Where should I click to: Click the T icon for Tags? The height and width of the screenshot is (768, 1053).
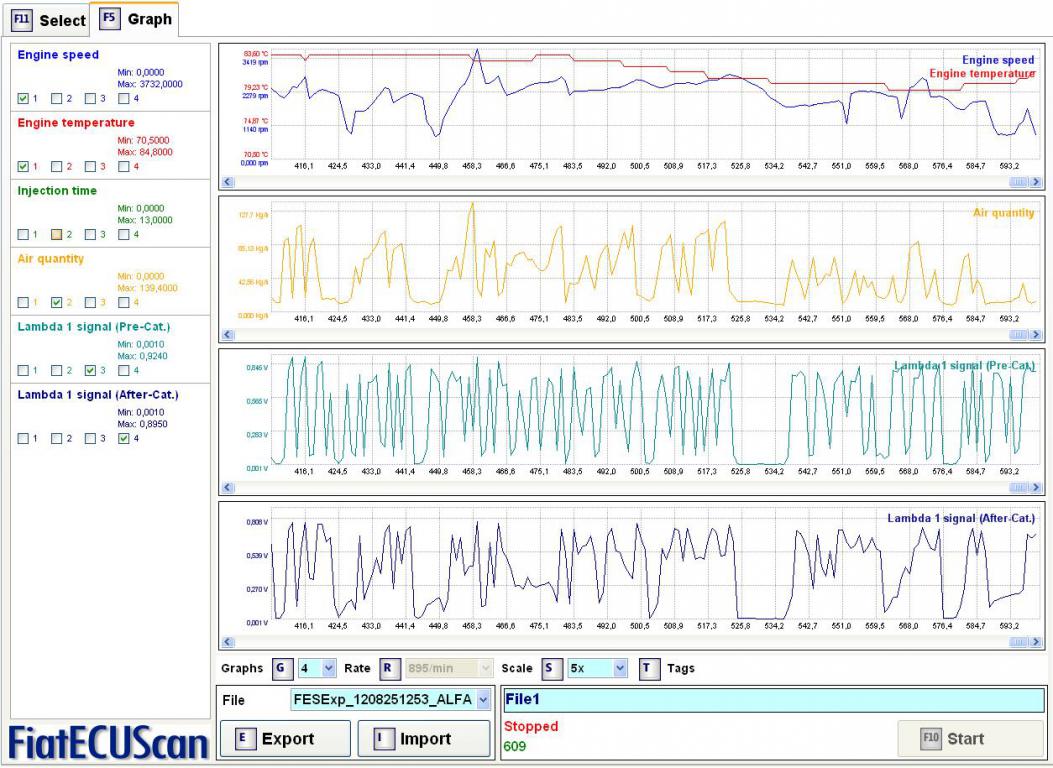pyautogui.click(x=646, y=668)
